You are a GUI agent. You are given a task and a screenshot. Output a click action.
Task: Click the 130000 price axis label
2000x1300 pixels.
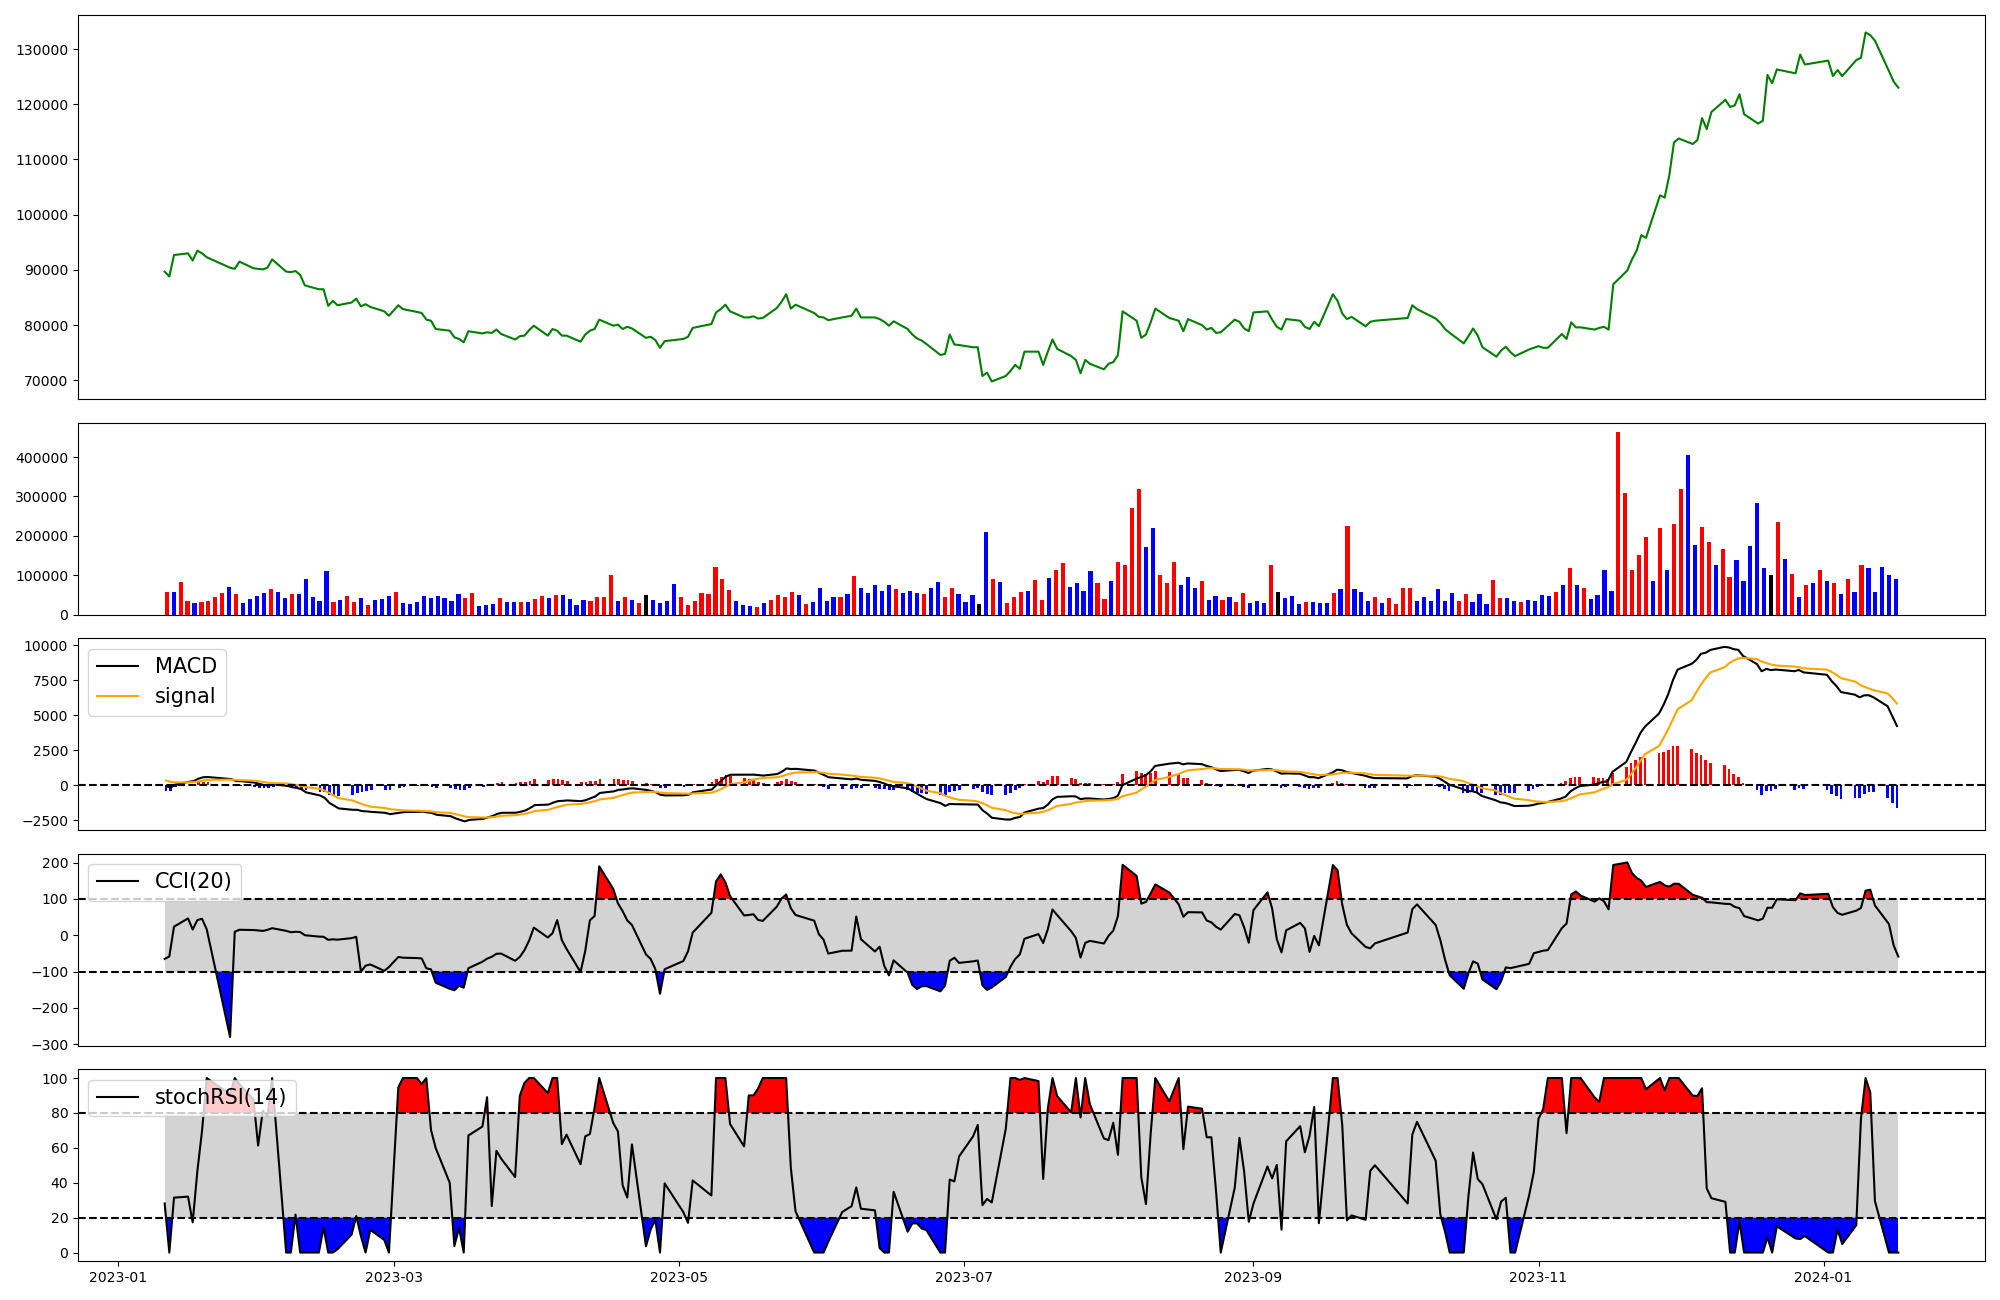(x=42, y=50)
